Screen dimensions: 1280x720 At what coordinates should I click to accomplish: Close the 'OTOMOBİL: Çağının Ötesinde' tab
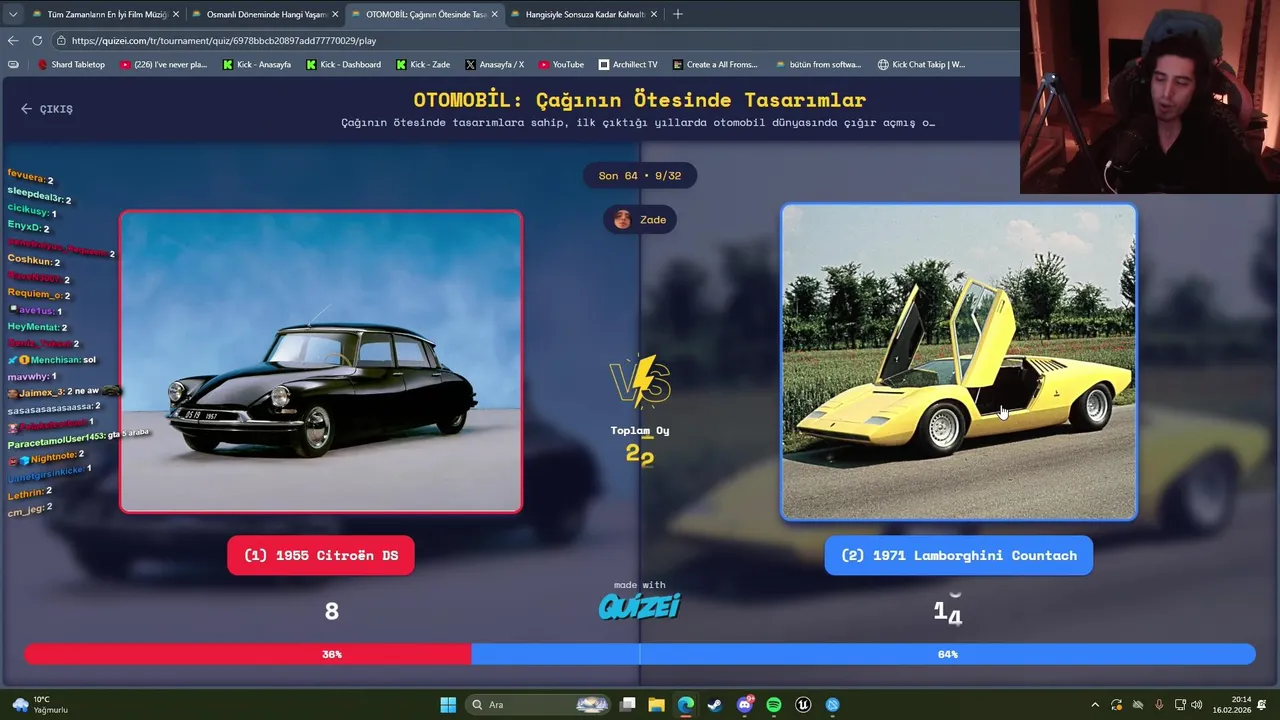[x=494, y=14]
